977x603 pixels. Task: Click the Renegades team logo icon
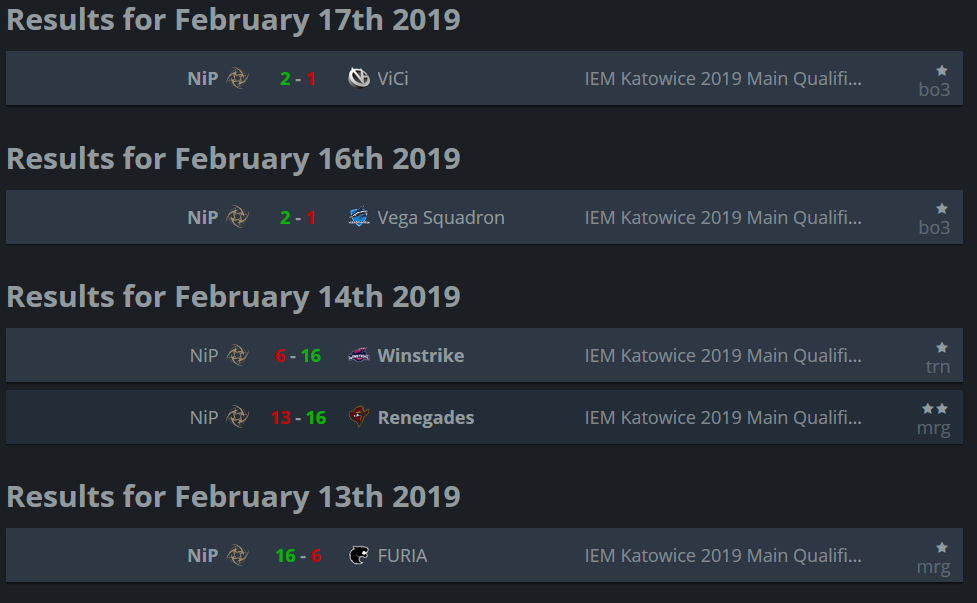(359, 417)
